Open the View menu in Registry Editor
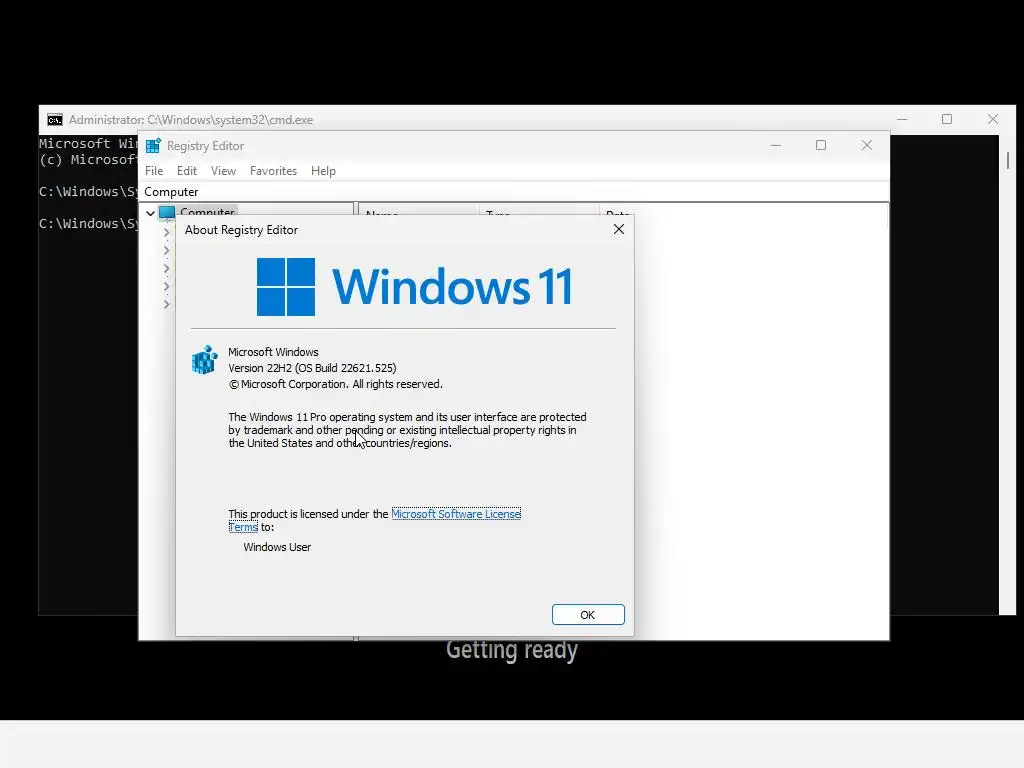This screenshot has height=768, width=1024. pos(223,170)
